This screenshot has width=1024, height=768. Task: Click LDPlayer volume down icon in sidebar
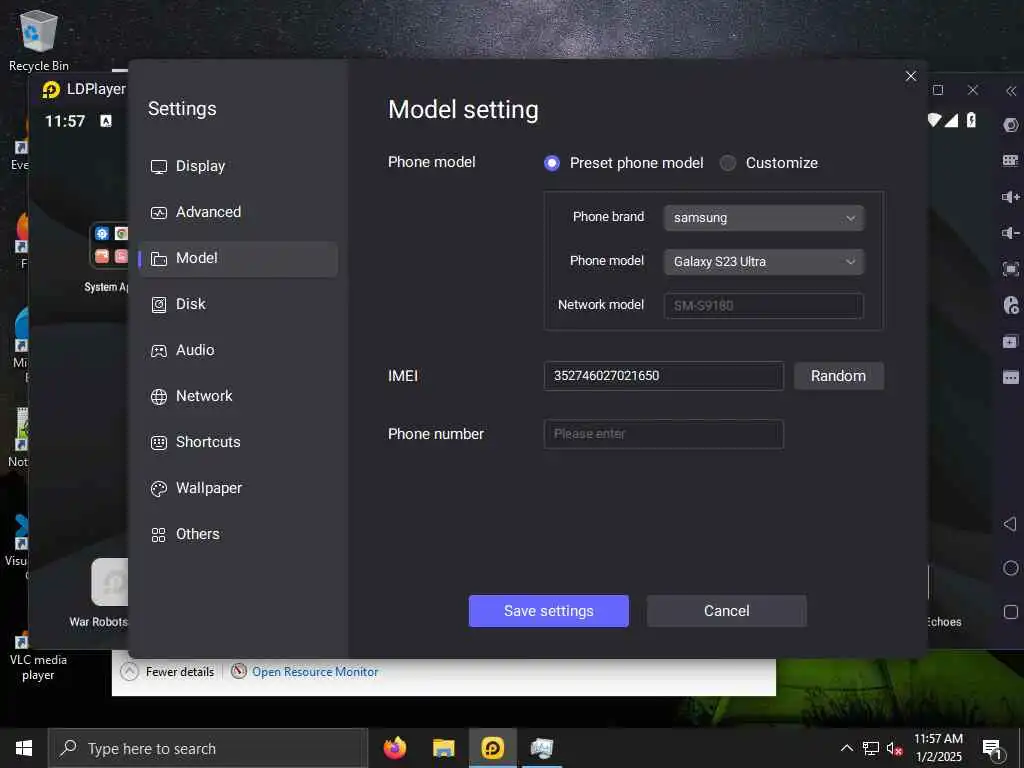tap(1010, 233)
